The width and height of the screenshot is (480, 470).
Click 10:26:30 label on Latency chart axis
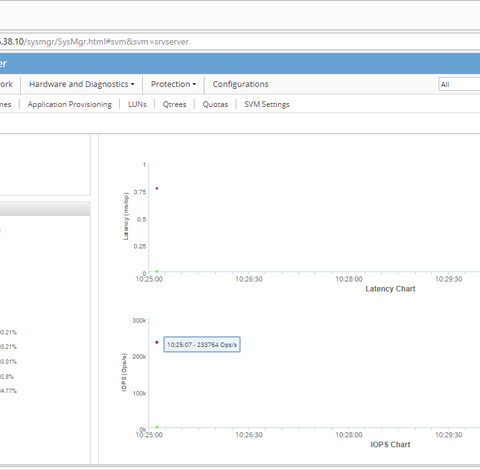(x=249, y=279)
